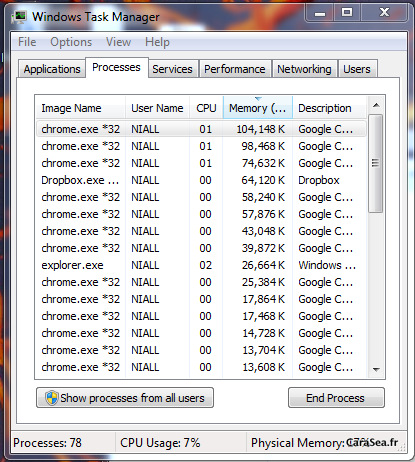This screenshot has height=462, width=415.
Task: Sort by the User Name column
Action: click(157, 108)
